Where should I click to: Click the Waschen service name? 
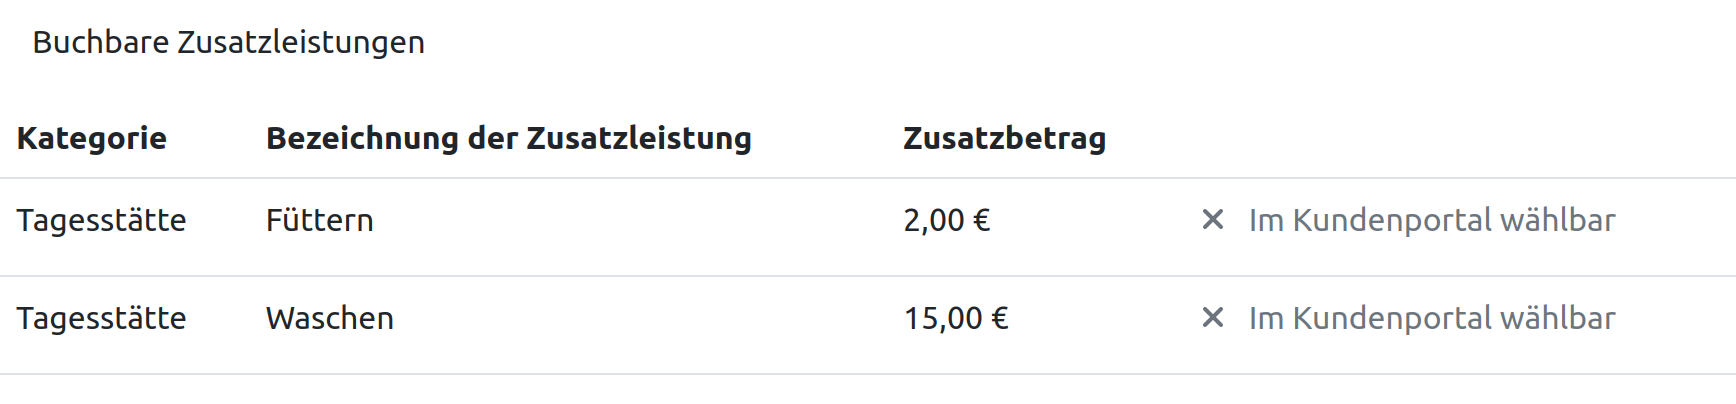tap(329, 318)
